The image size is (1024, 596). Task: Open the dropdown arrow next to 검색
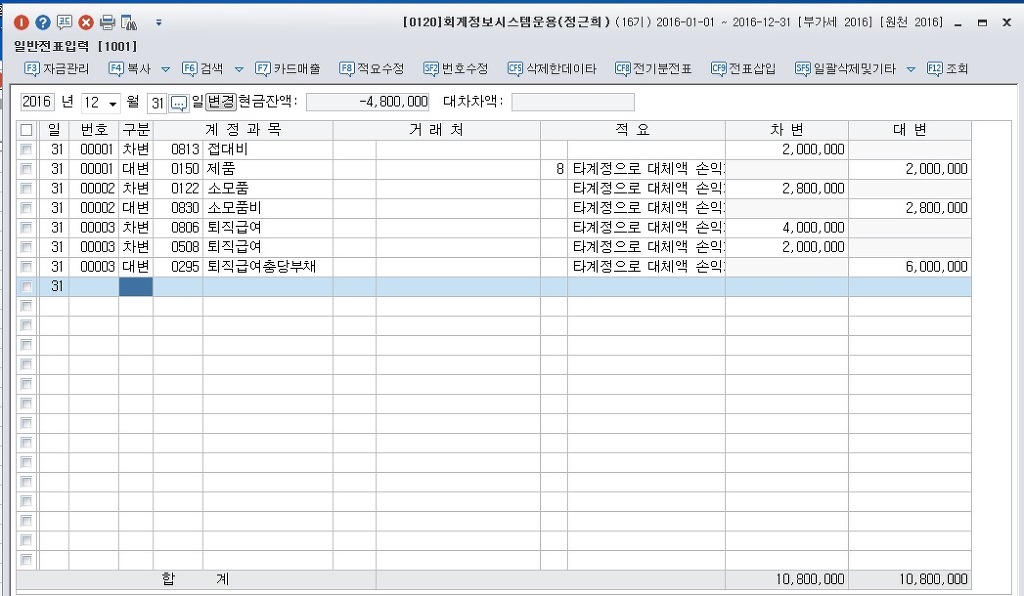pos(239,69)
